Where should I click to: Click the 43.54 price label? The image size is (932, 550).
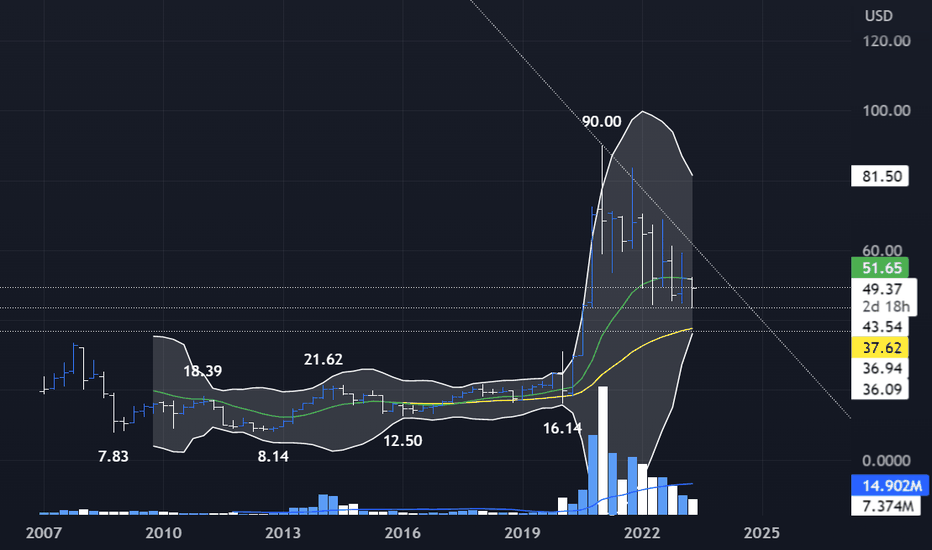[x=880, y=326]
